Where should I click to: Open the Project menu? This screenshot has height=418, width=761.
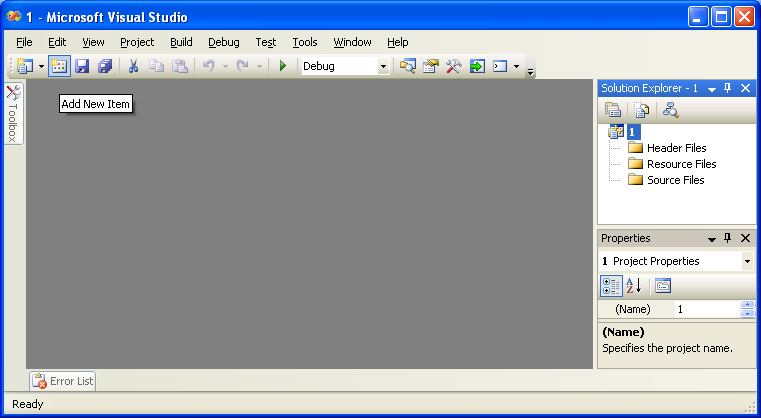(137, 42)
